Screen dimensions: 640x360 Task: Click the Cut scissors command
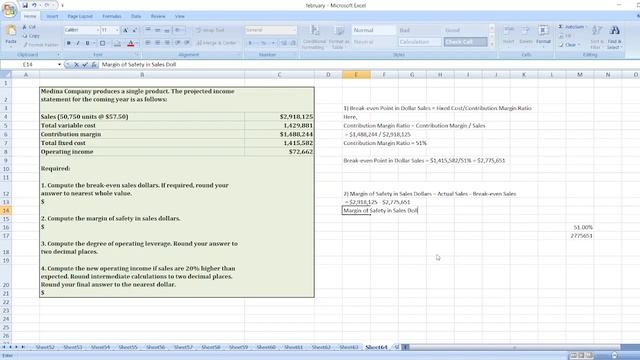click(29, 27)
